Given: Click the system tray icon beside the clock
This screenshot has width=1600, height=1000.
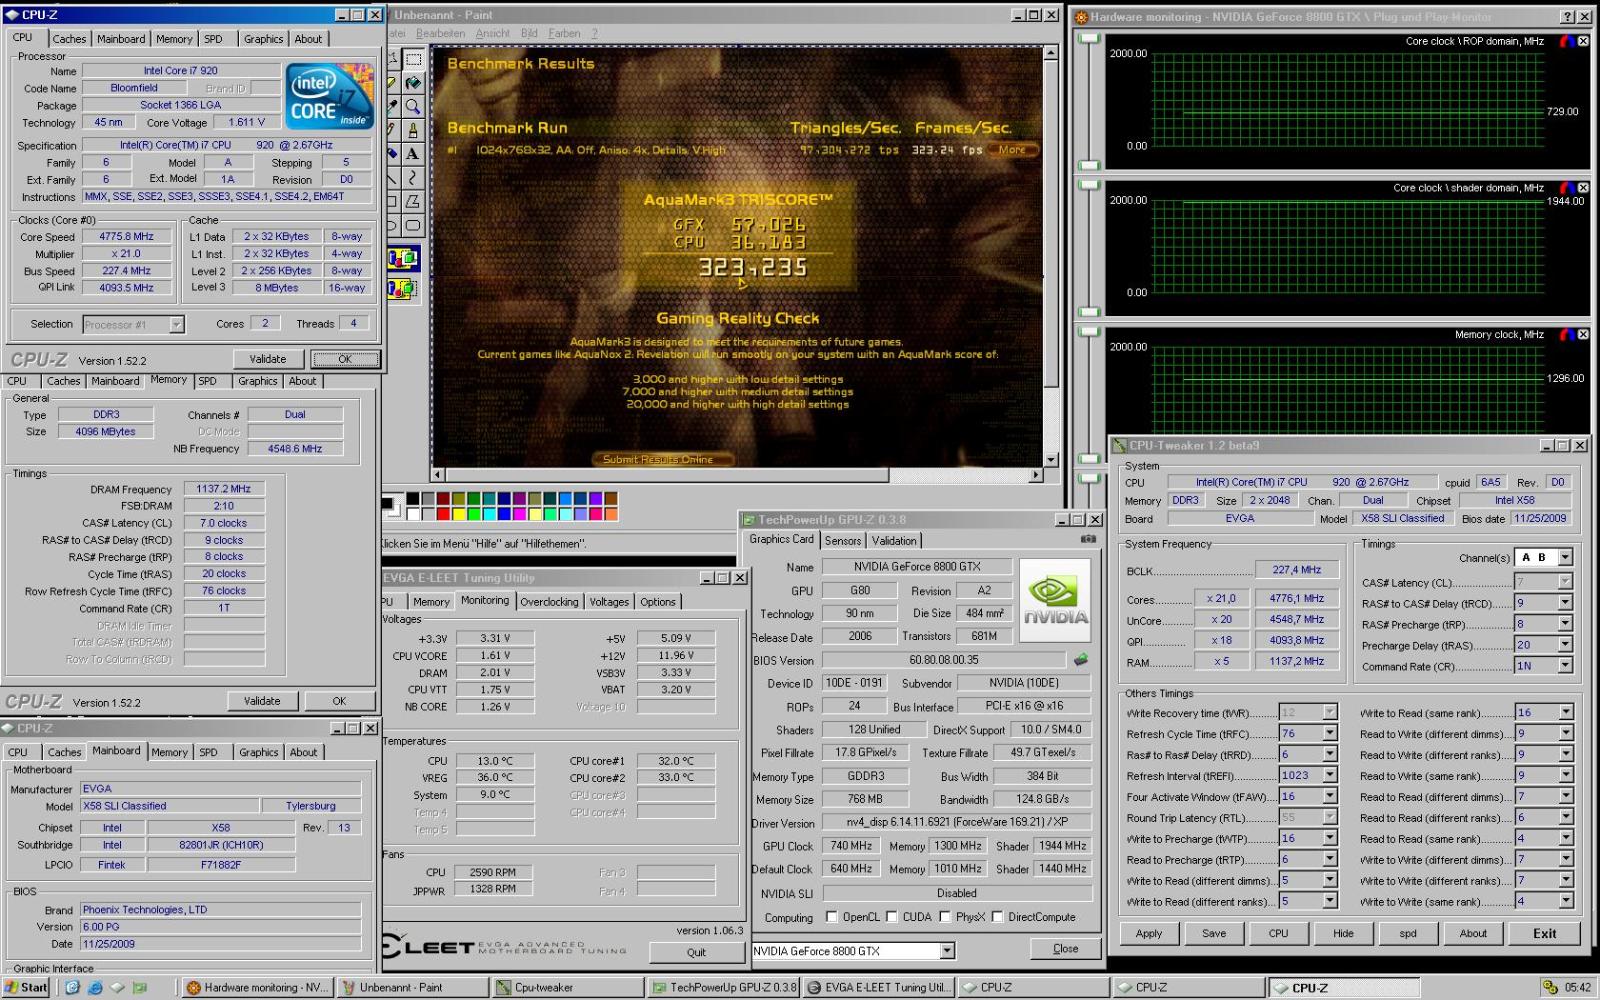Looking at the screenshot, I should point(1549,987).
